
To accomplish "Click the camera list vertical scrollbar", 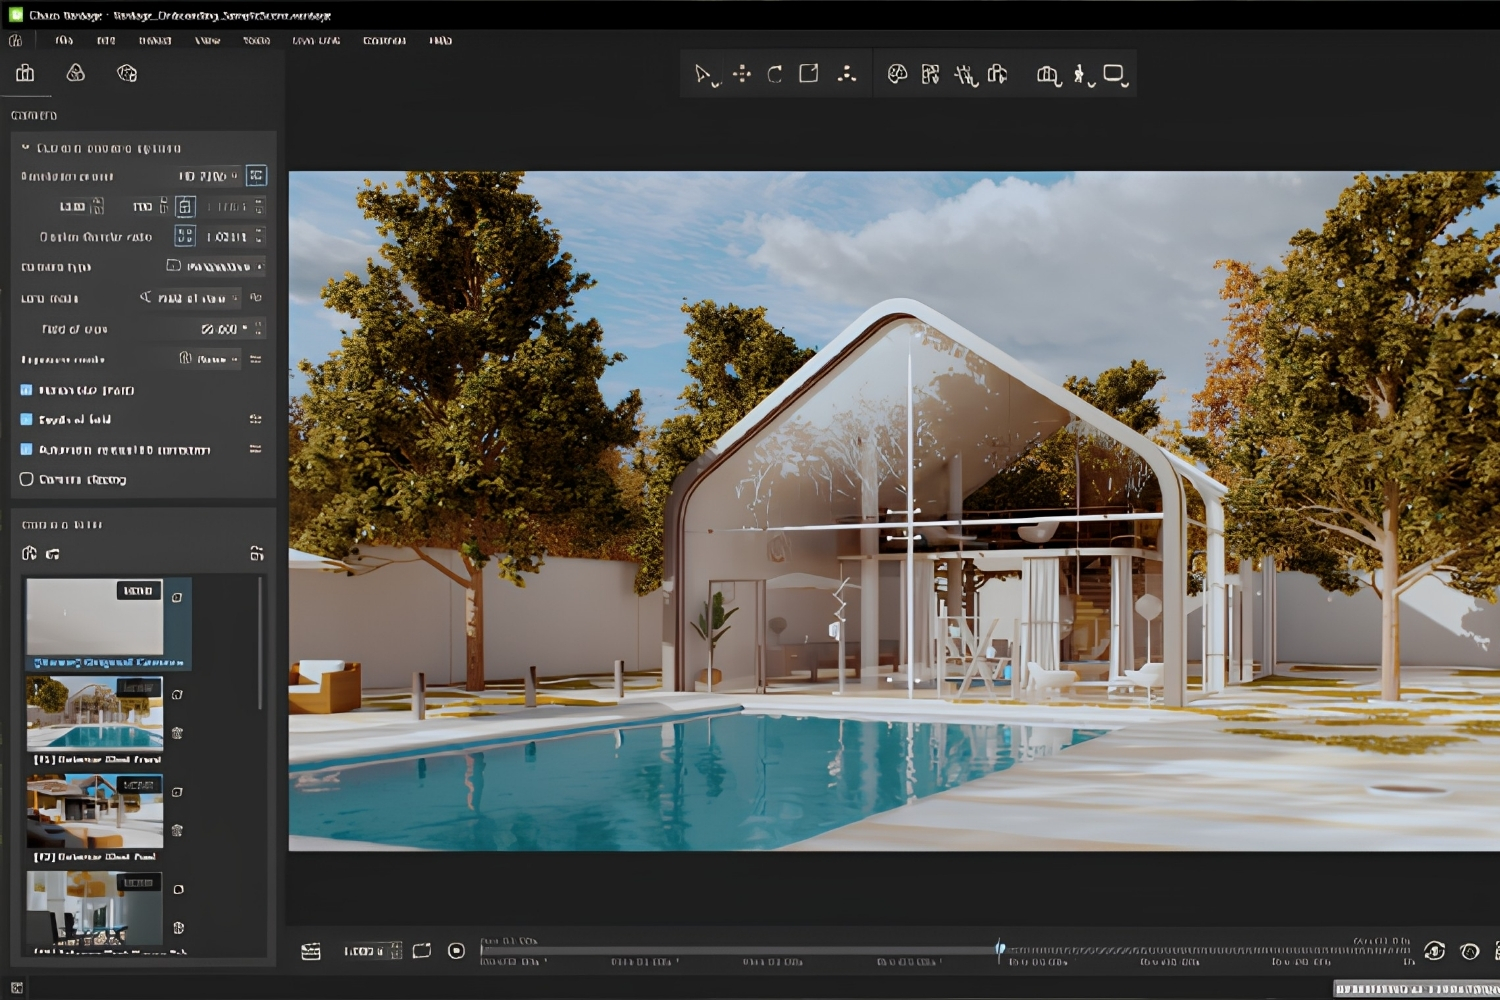I will coord(260,643).
